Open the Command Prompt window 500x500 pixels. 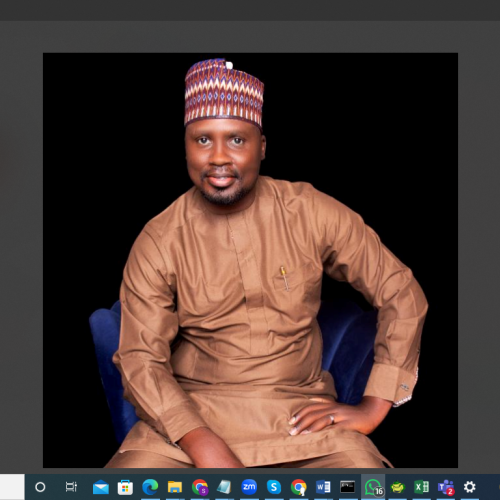point(347,487)
